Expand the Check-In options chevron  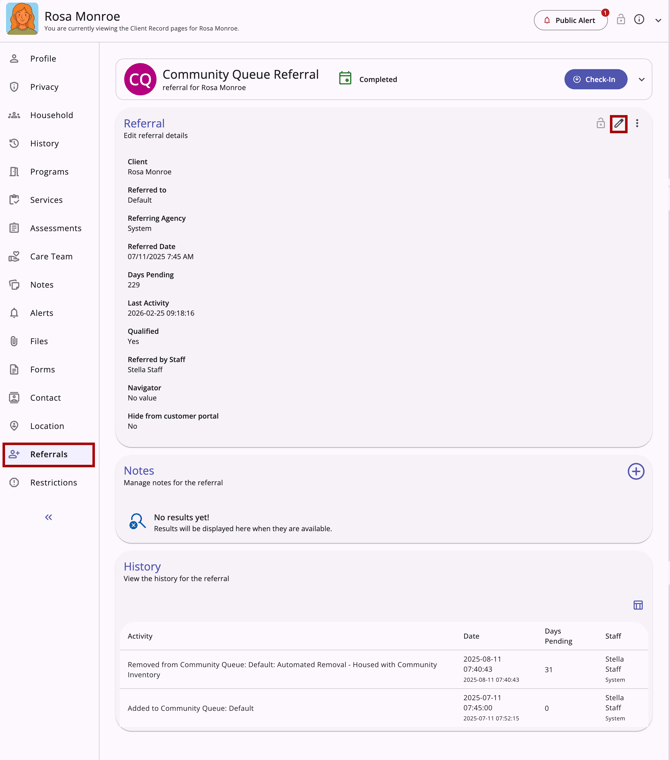click(642, 79)
